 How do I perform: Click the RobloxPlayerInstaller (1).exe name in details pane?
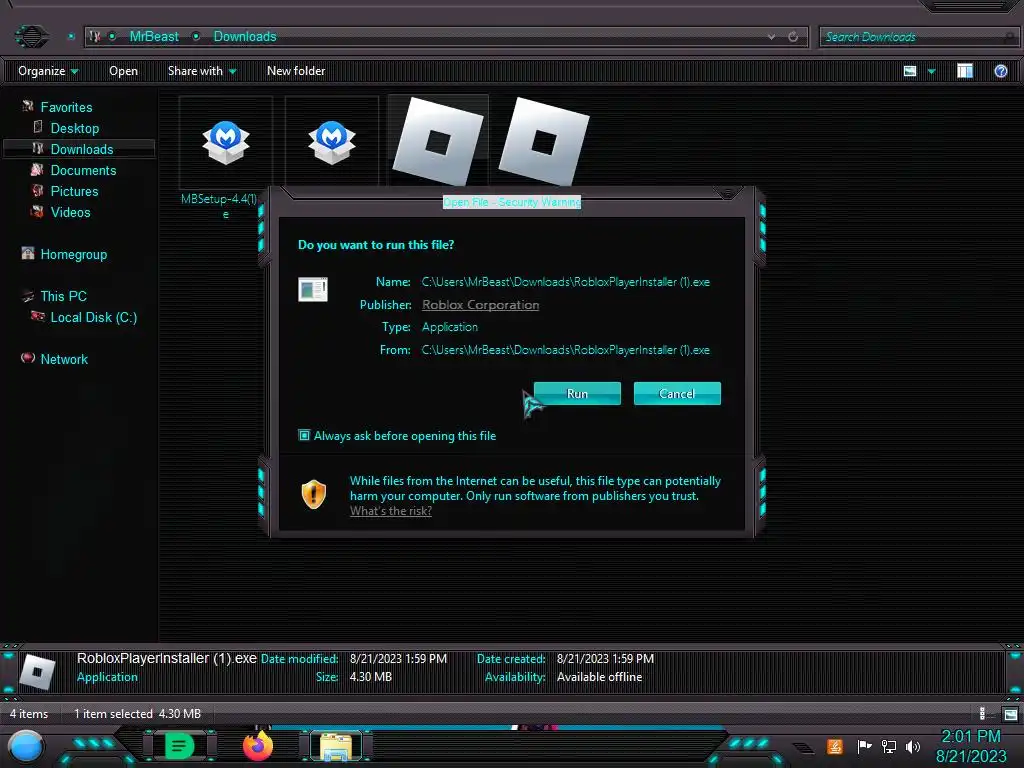[167, 658]
